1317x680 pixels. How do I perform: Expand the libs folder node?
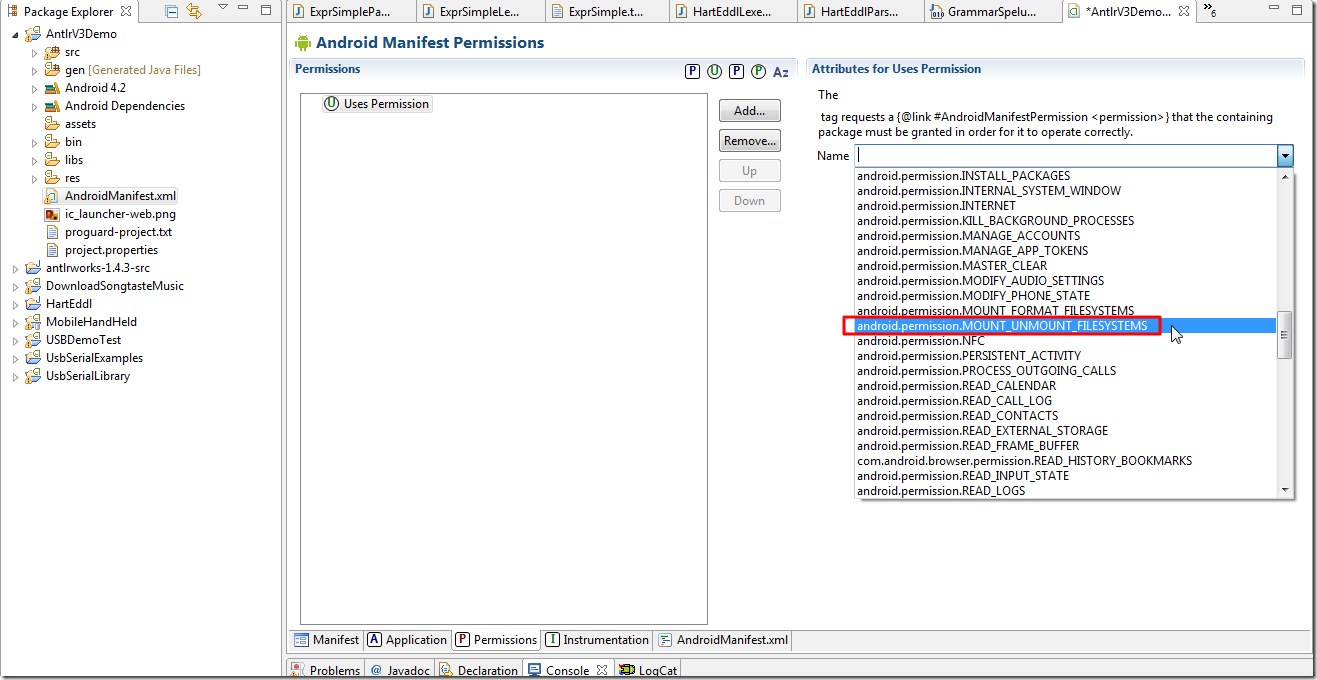(34, 160)
